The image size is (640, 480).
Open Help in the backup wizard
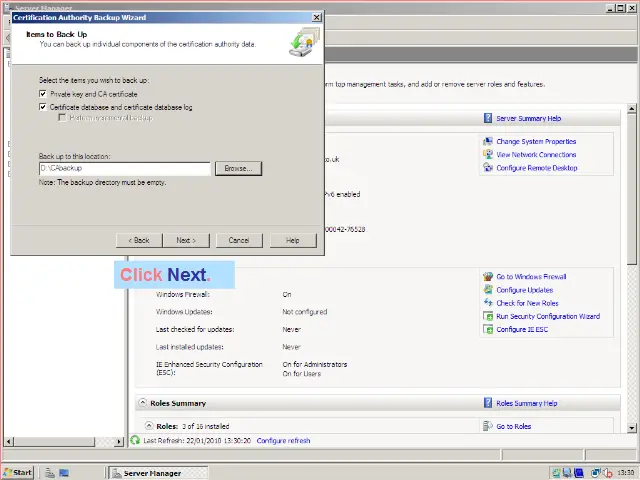[293, 240]
